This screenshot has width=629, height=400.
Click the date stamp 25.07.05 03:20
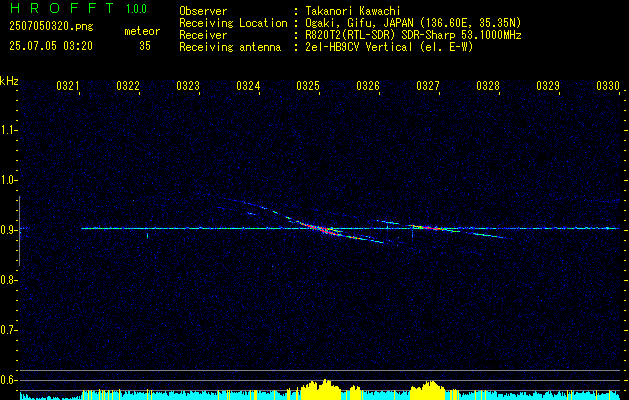[x=51, y=46]
